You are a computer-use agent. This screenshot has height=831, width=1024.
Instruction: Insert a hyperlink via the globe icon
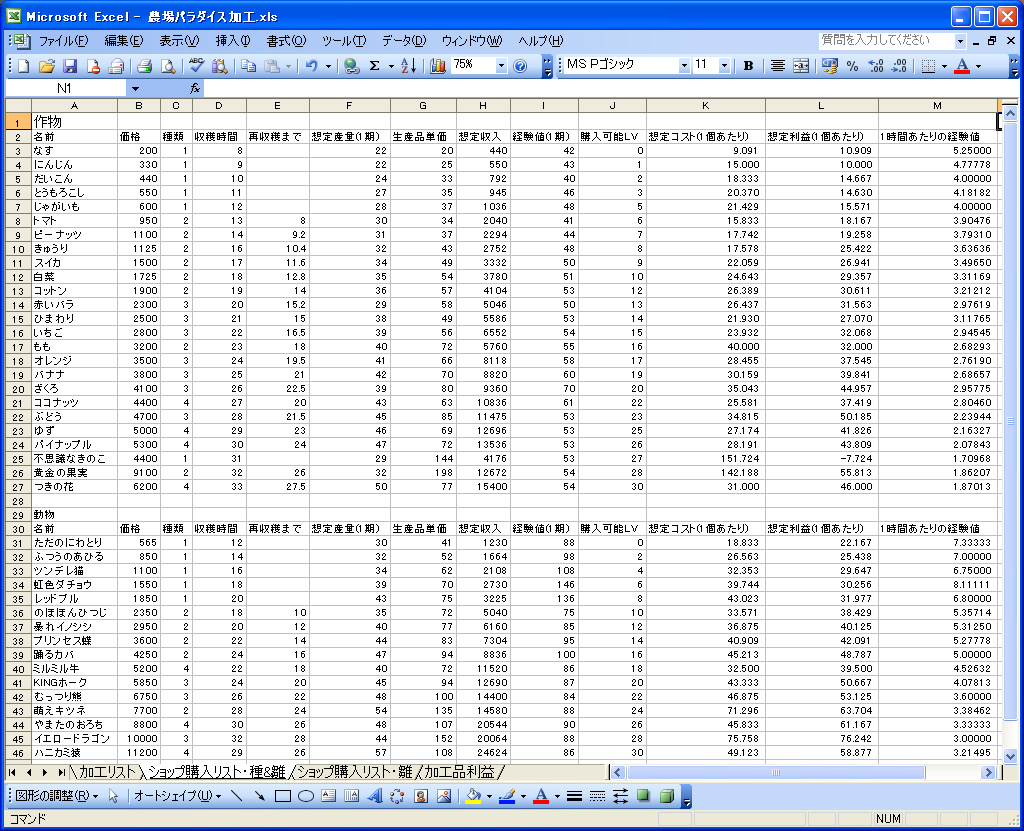pos(351,65)
